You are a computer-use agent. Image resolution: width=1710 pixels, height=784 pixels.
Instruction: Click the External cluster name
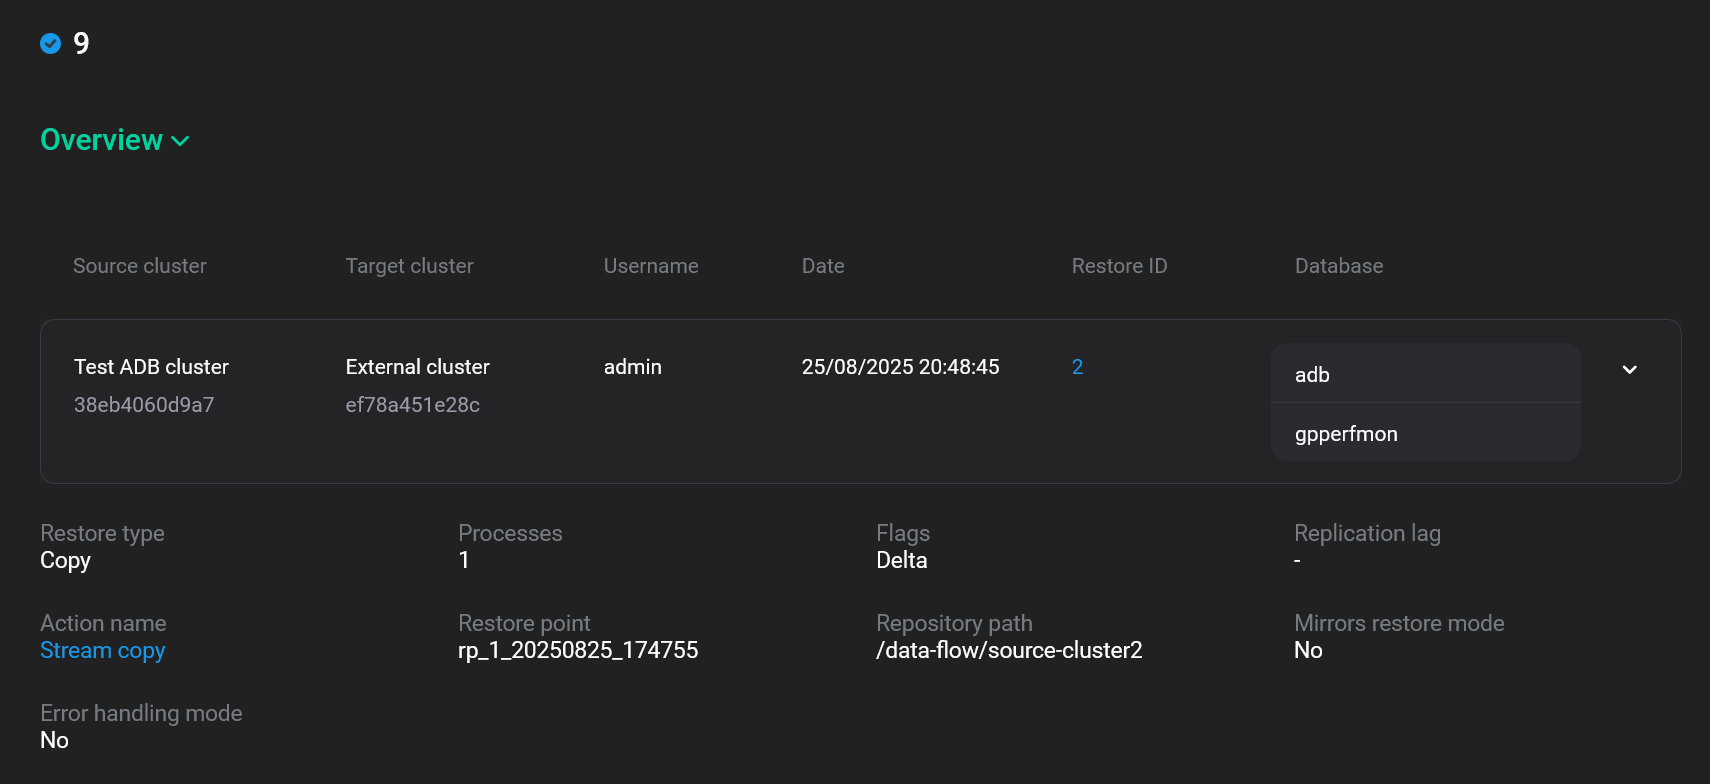coord(417,367)
